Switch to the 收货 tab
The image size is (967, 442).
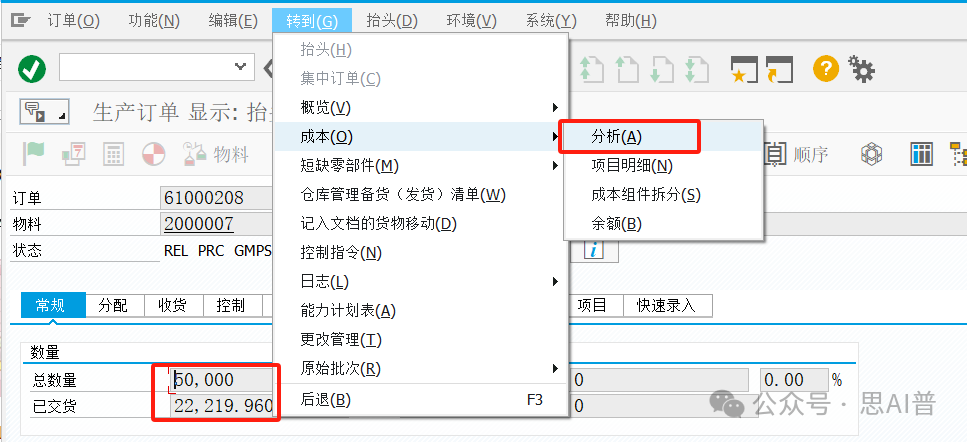pos(173,305)
